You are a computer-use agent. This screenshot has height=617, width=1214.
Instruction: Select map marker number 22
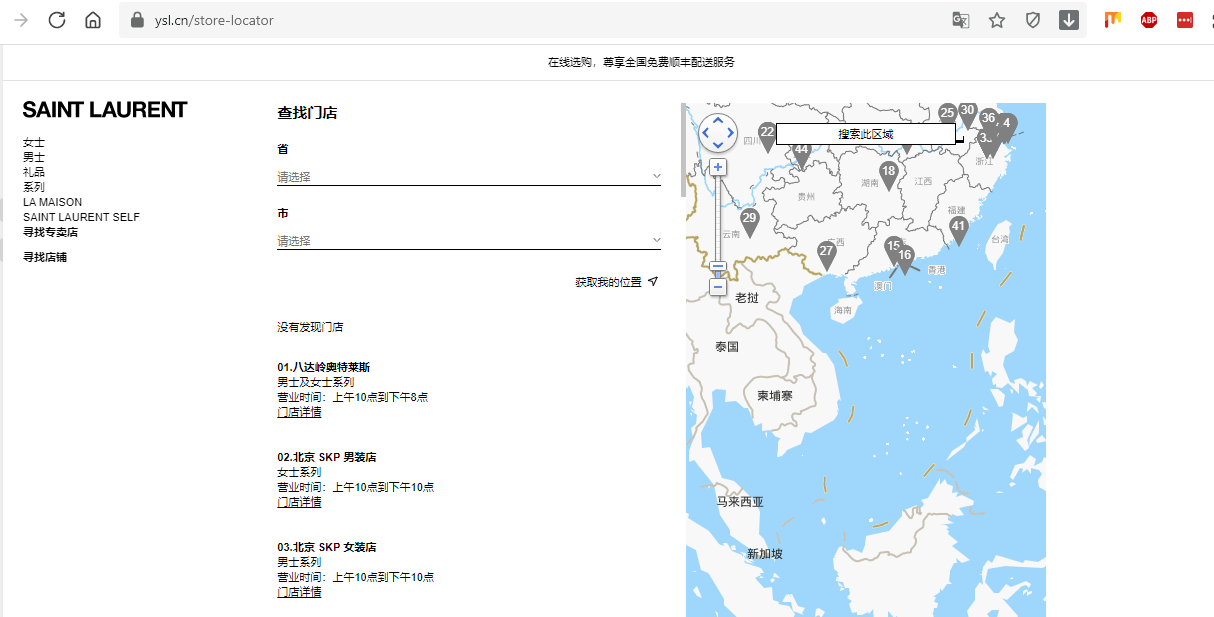767,137
